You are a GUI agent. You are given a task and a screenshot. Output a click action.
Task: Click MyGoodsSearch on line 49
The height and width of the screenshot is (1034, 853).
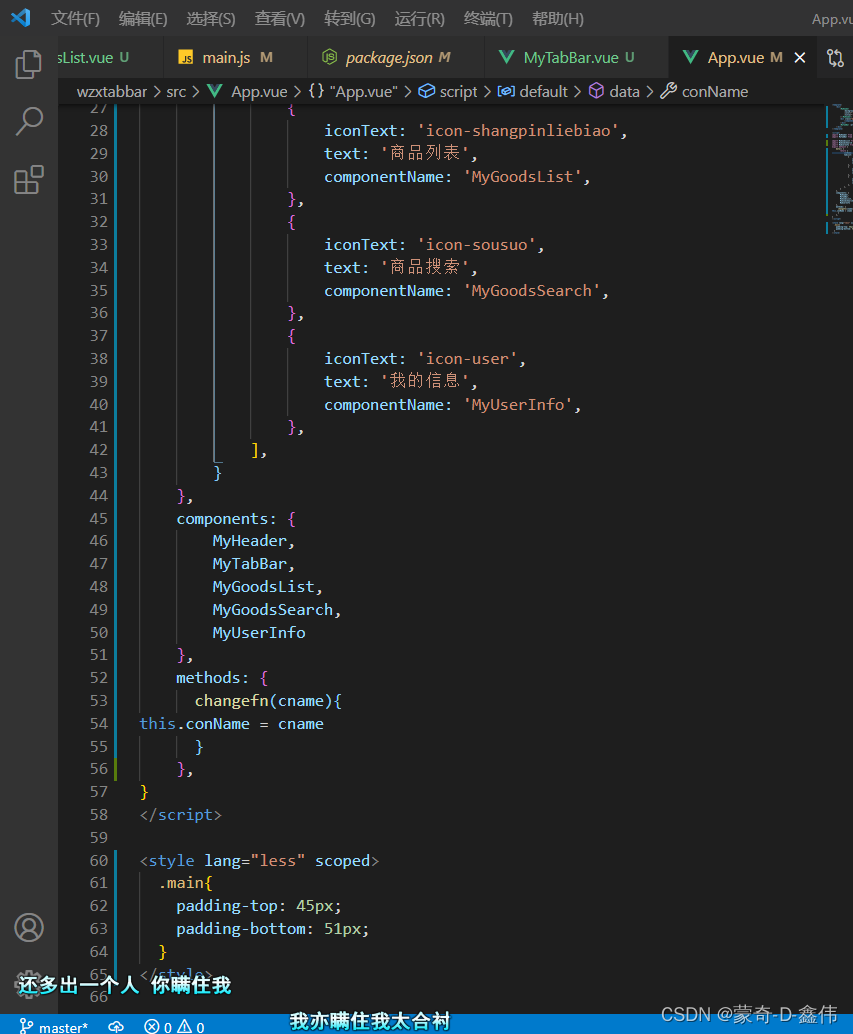point(273,610)
